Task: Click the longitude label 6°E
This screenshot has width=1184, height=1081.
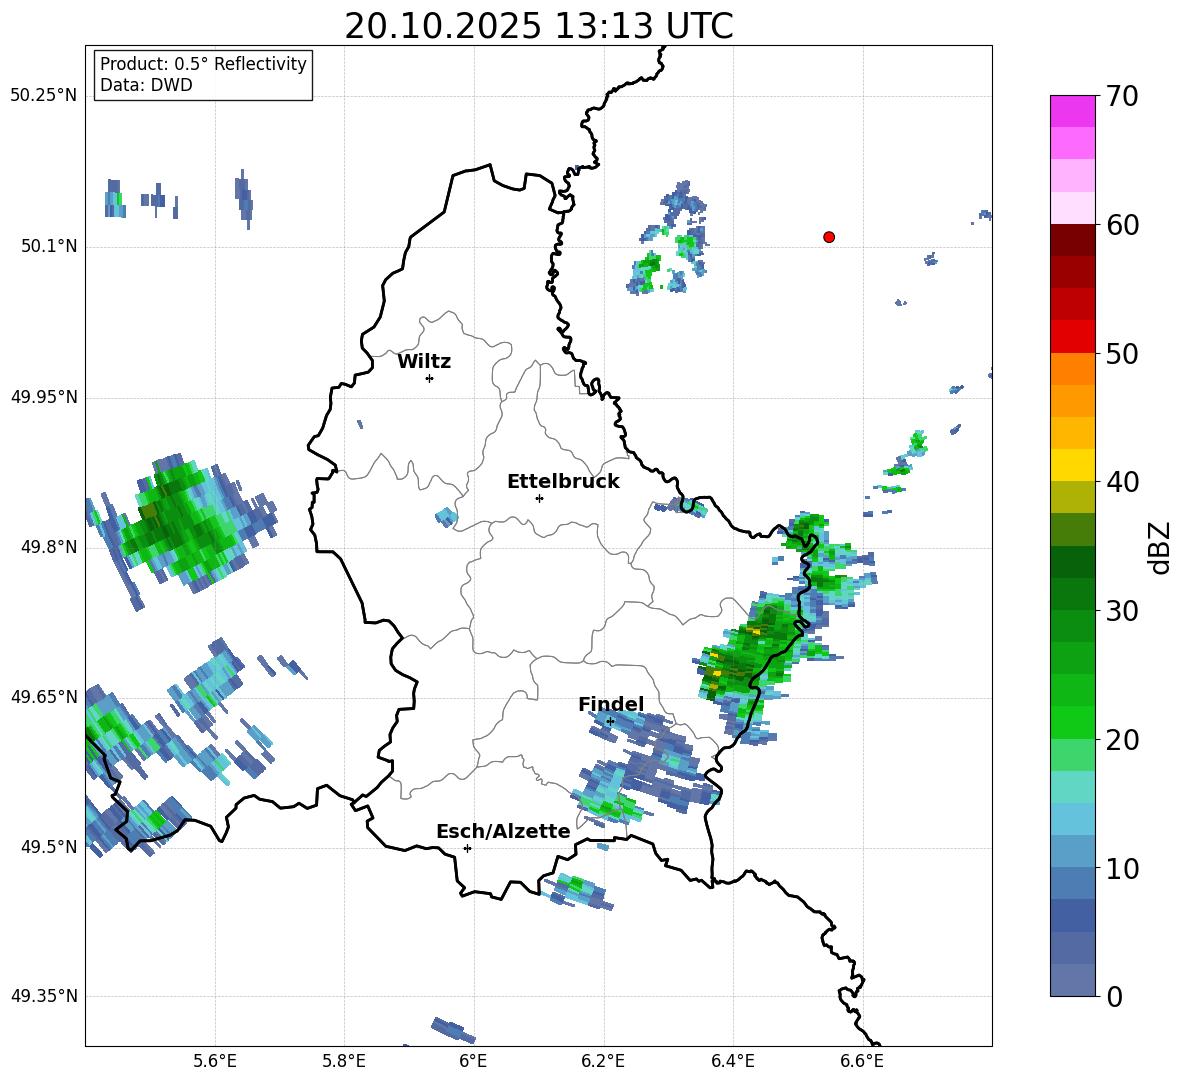Action: [x=473, y=1061]
